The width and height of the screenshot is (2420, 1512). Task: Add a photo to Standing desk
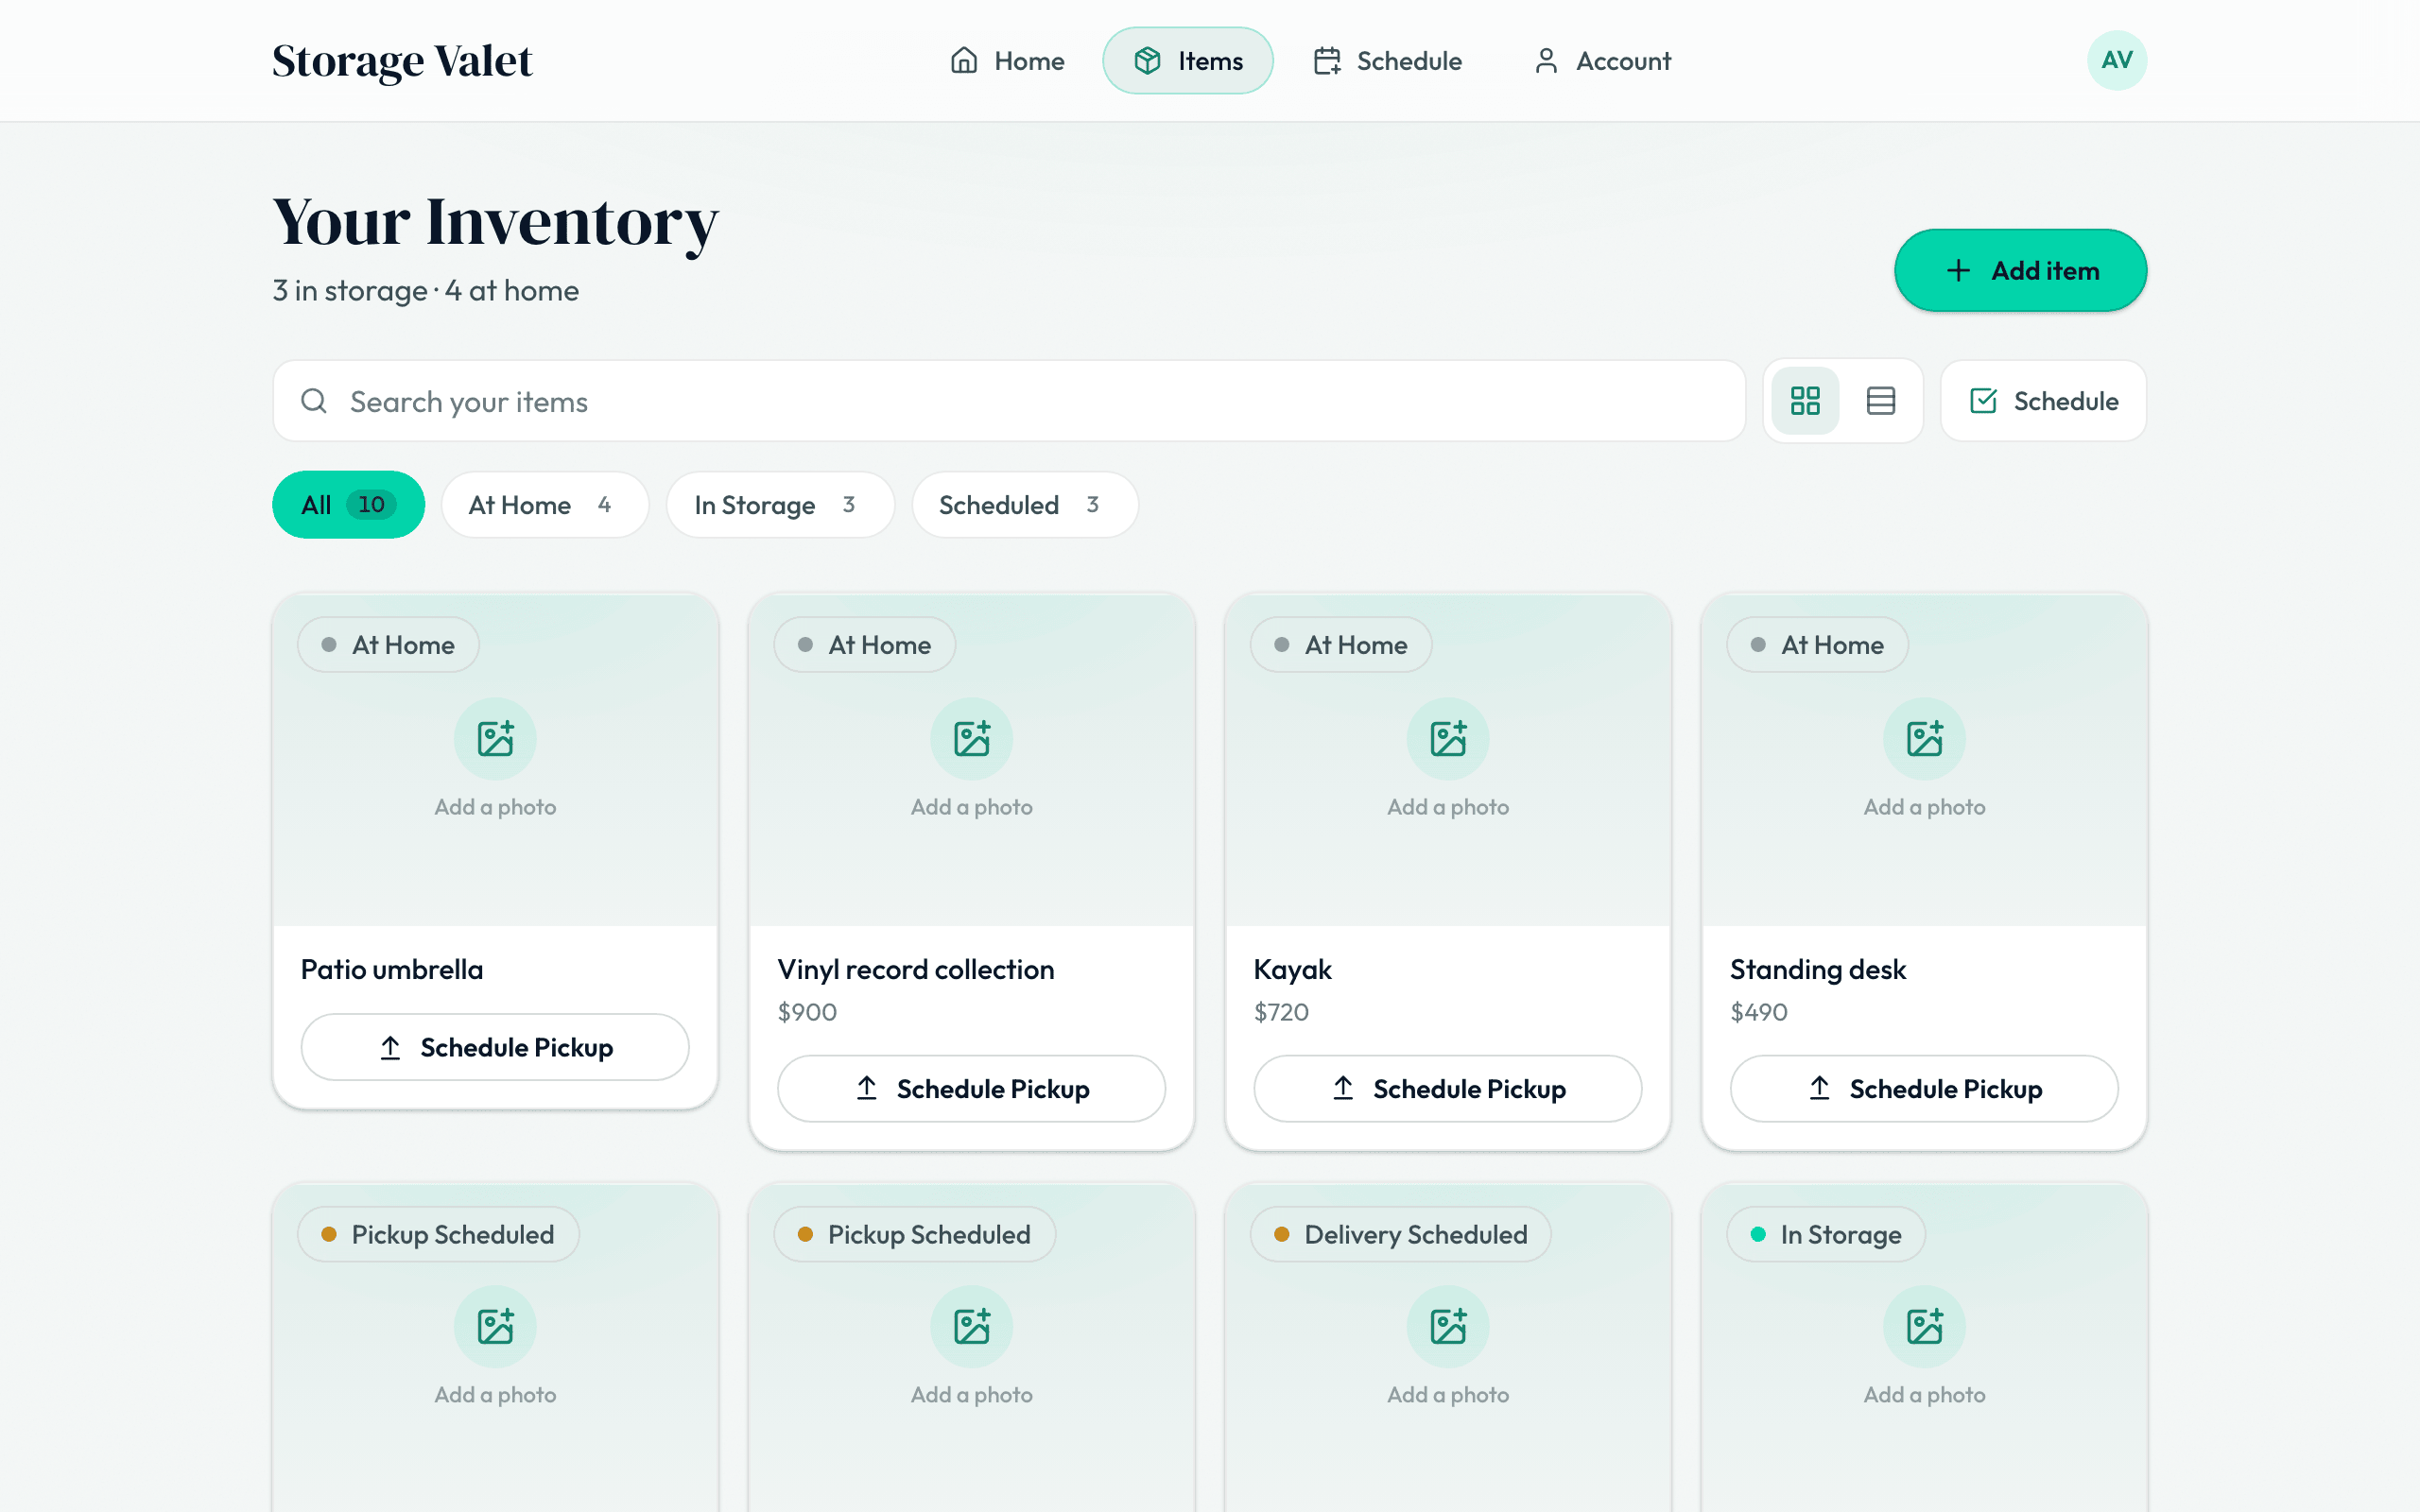pyautogui.click(x=1924, y=757)
